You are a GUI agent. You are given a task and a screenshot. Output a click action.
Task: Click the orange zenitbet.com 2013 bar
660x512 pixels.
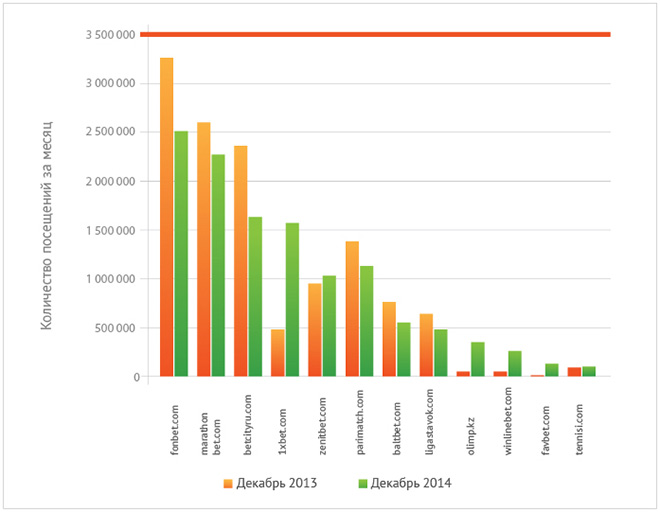[x=315, y=330]
